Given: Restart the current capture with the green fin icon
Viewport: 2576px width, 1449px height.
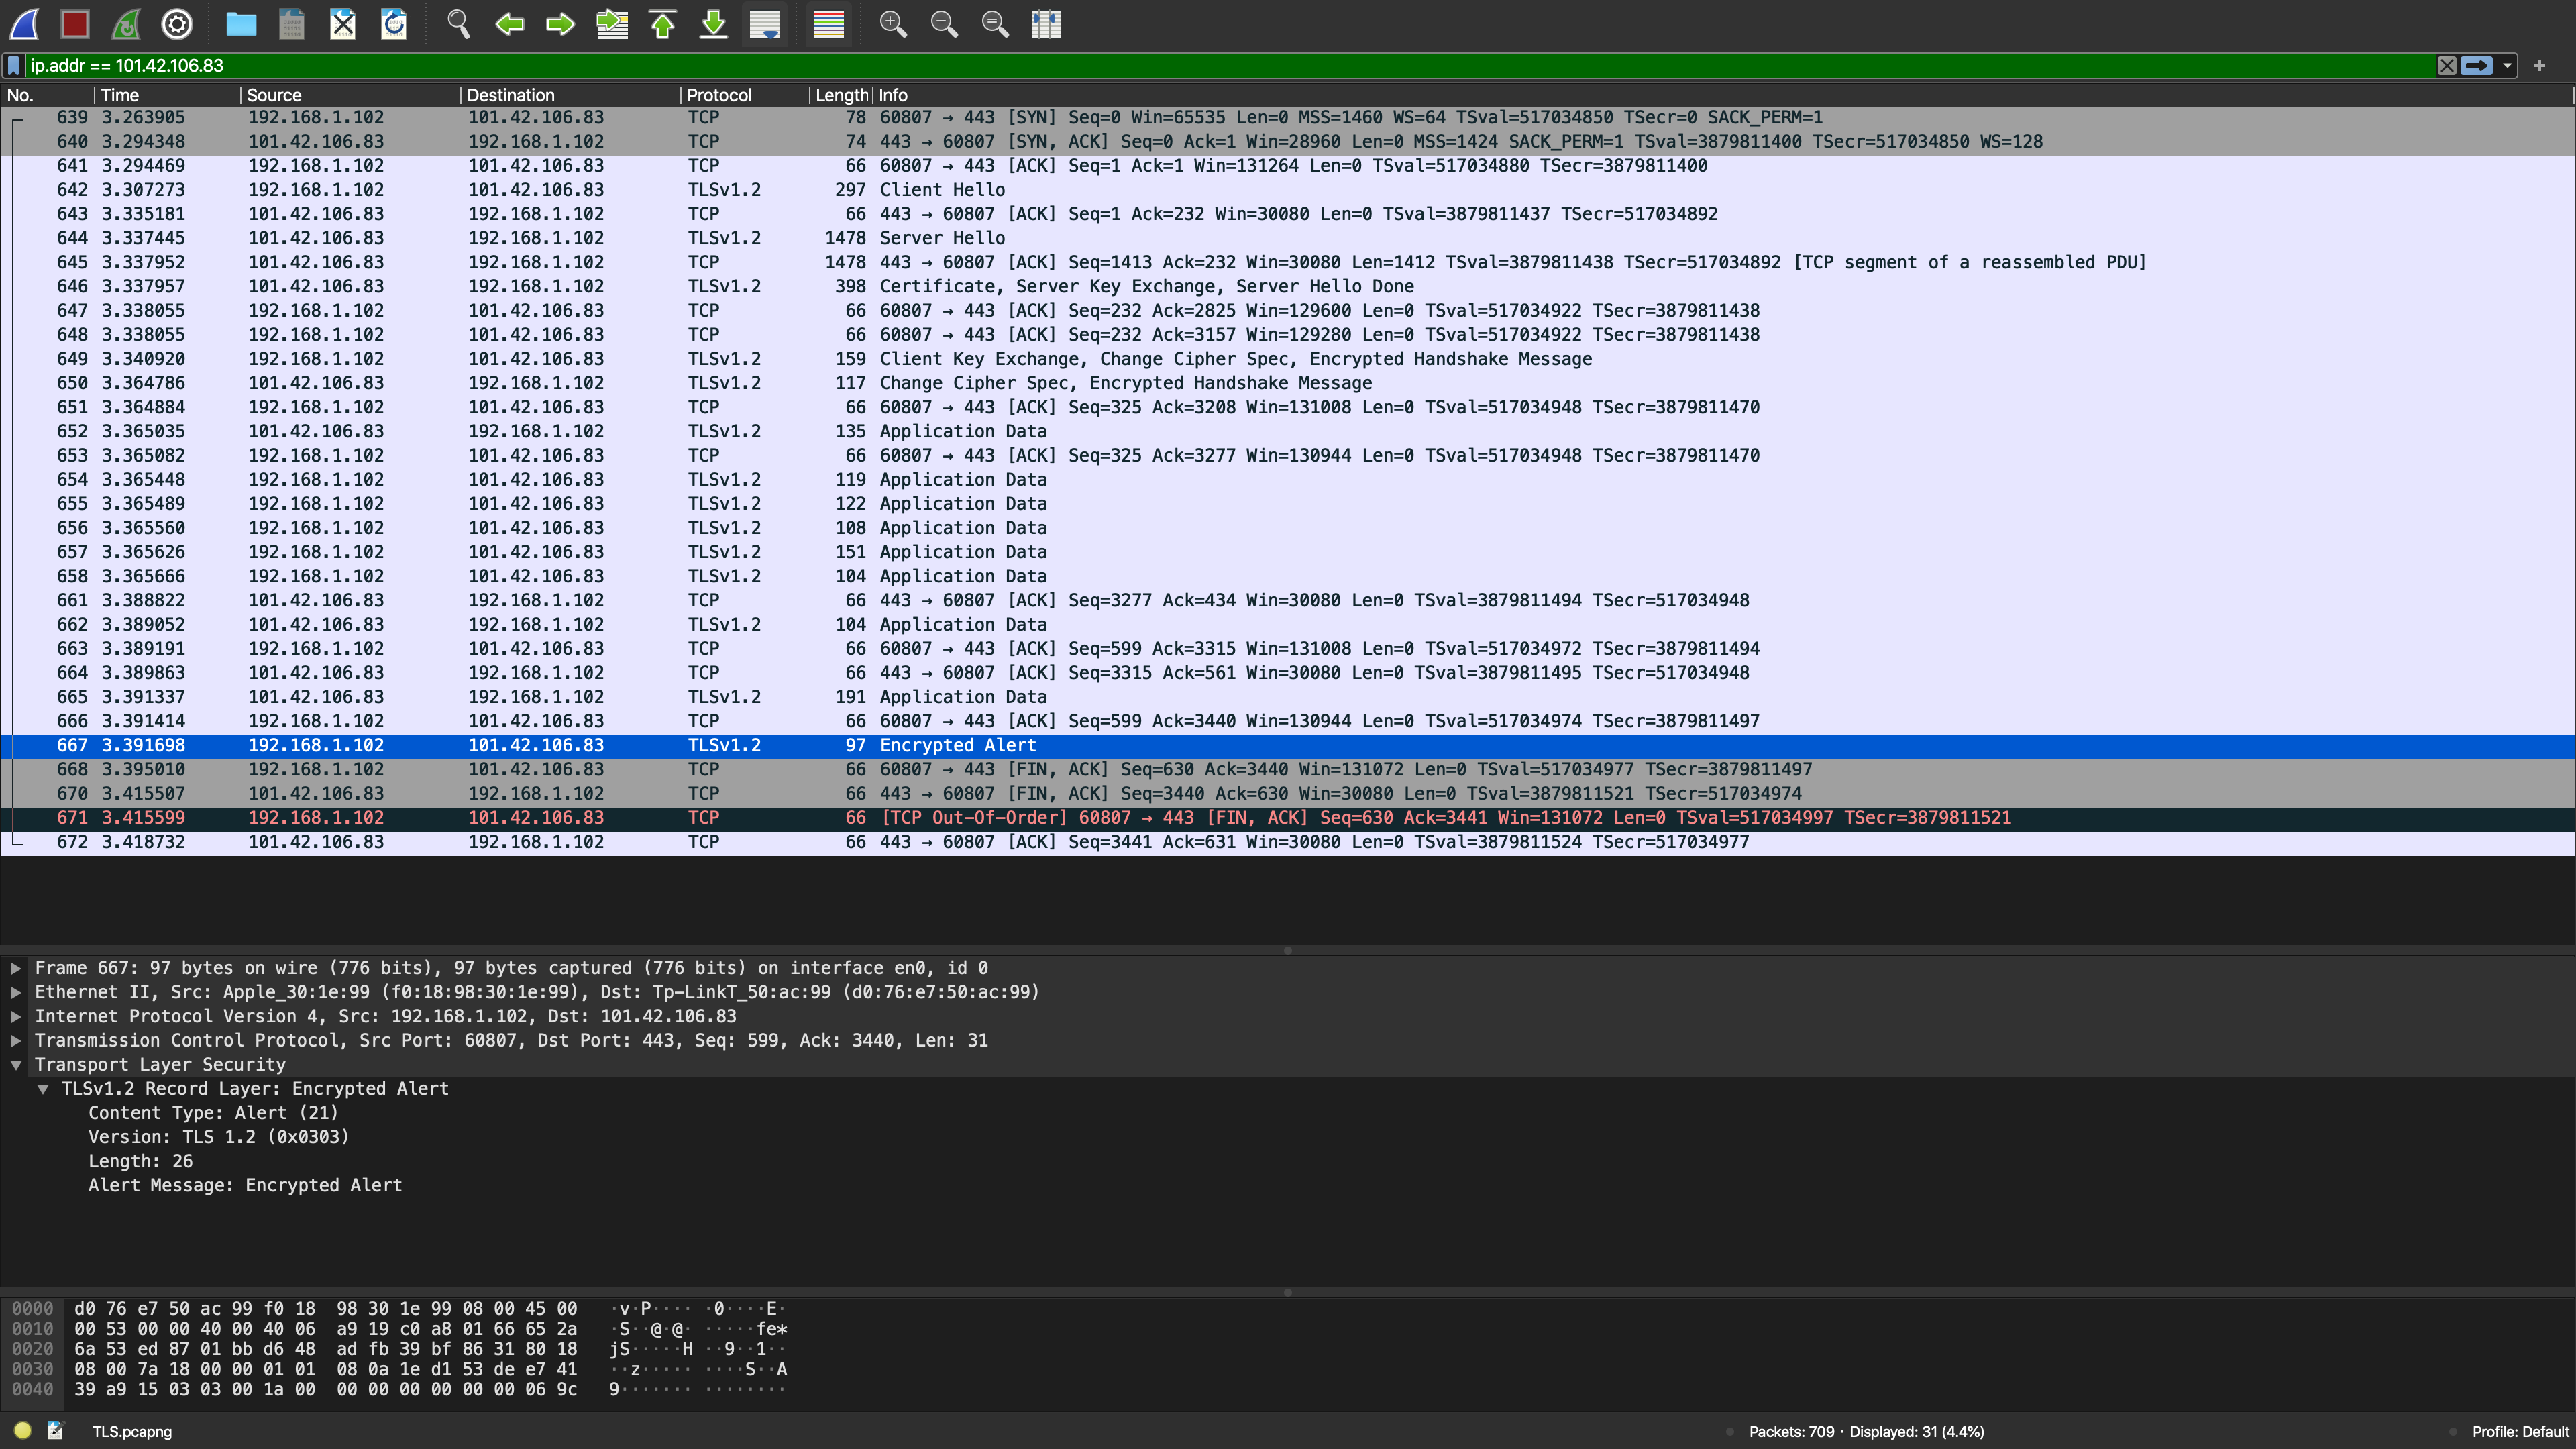Looking at the screenshot, I should pyautogui.click(x=126, y=24).
